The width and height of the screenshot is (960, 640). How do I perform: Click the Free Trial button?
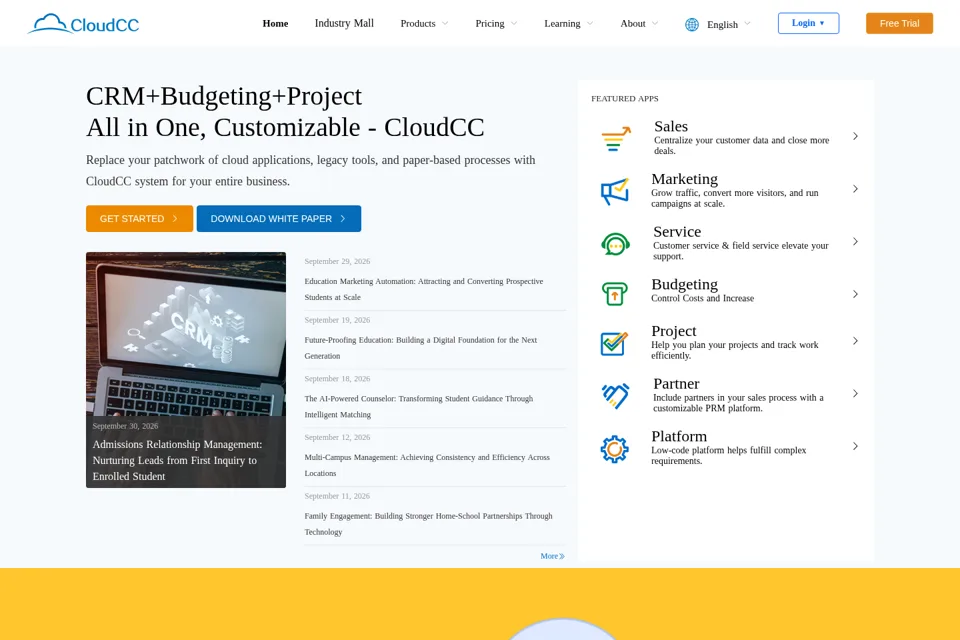pyautogui.click(x=899, y=23)
